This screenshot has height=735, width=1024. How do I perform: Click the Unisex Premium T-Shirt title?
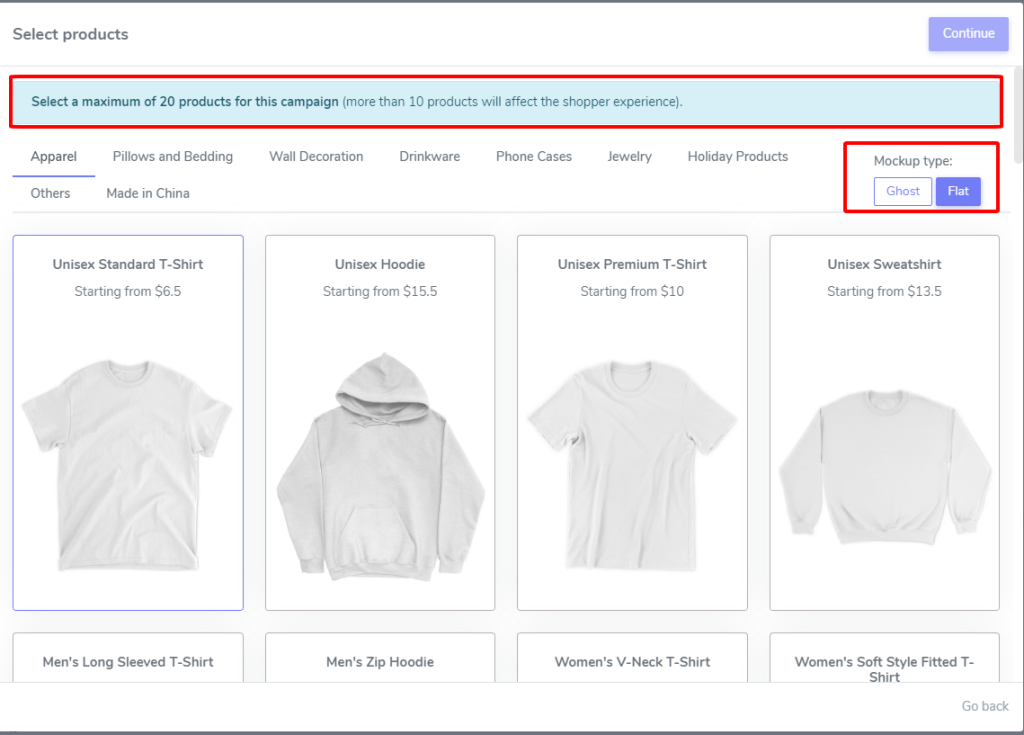tap(632, 265)
